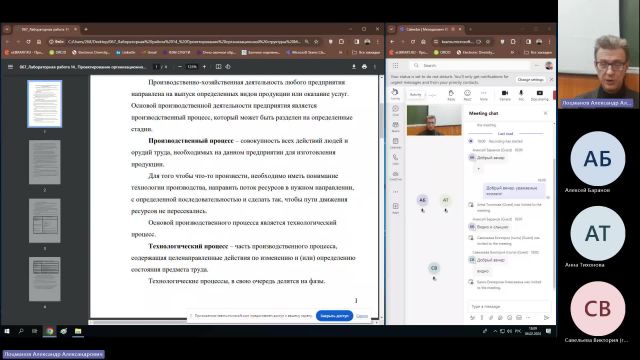Screen dimensions: 640x360
Task: Open Teams settings-and-more dots near the avatar
Action: pos(537,66)
